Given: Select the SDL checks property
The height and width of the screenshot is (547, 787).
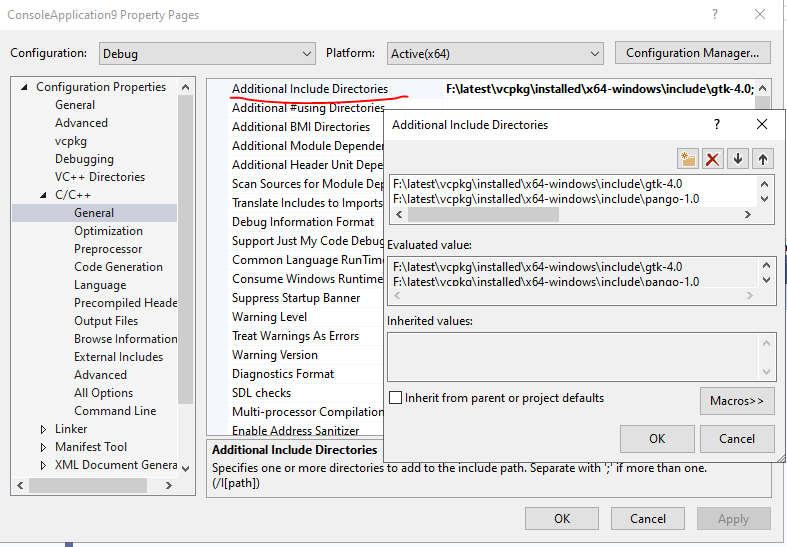Looking at the screenshot, I should point(261,393).
